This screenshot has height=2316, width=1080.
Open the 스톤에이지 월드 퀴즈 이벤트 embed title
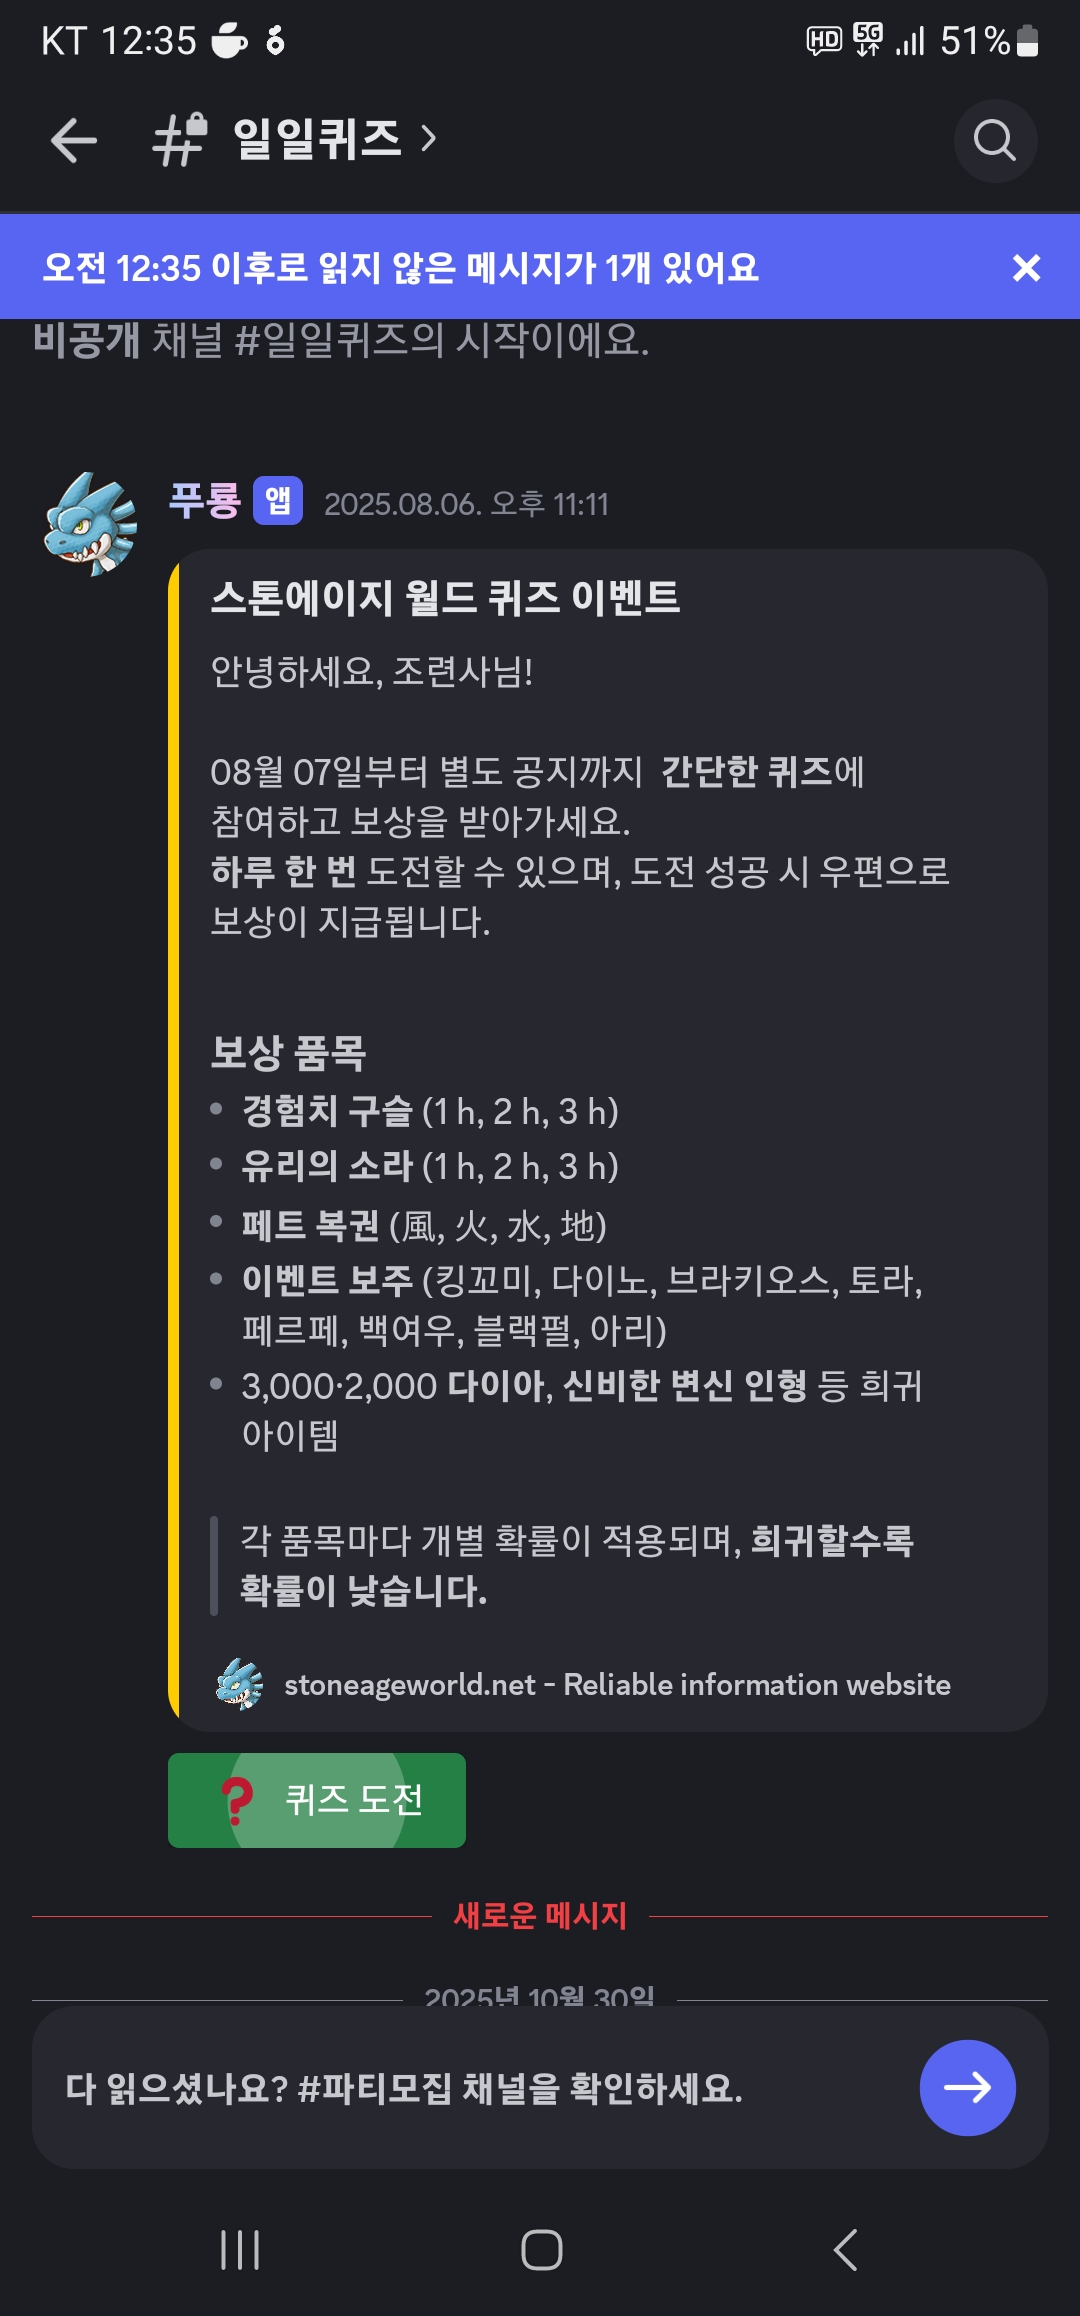tap(445, 598)
